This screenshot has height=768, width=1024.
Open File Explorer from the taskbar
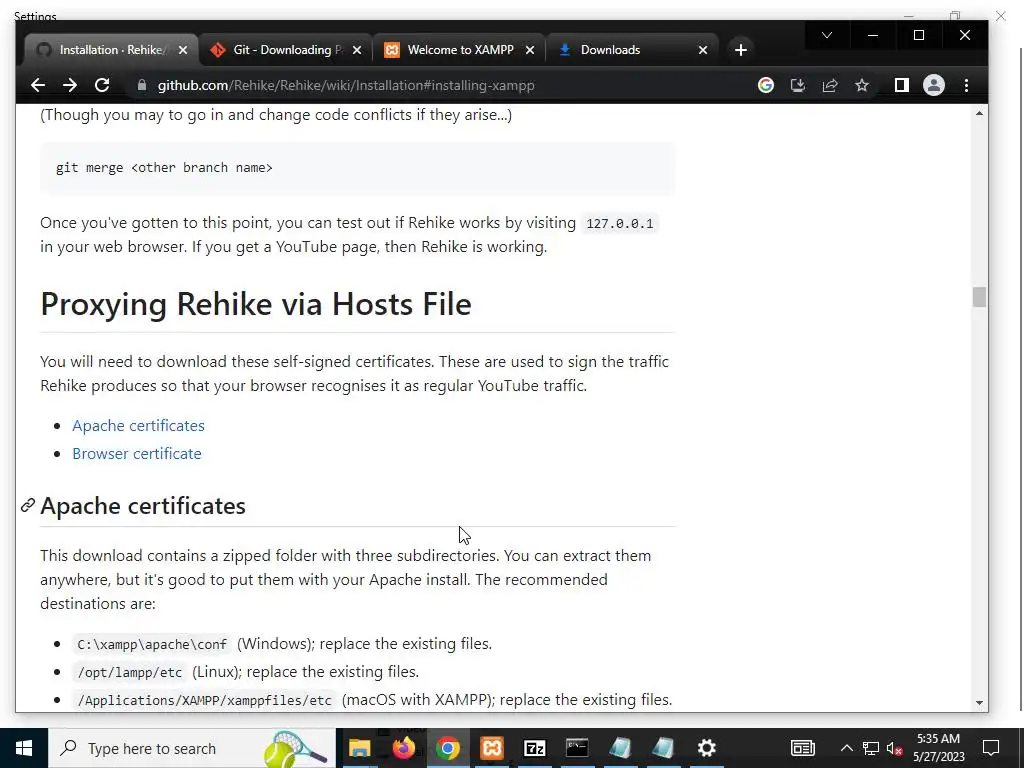[x=359, y=748]
